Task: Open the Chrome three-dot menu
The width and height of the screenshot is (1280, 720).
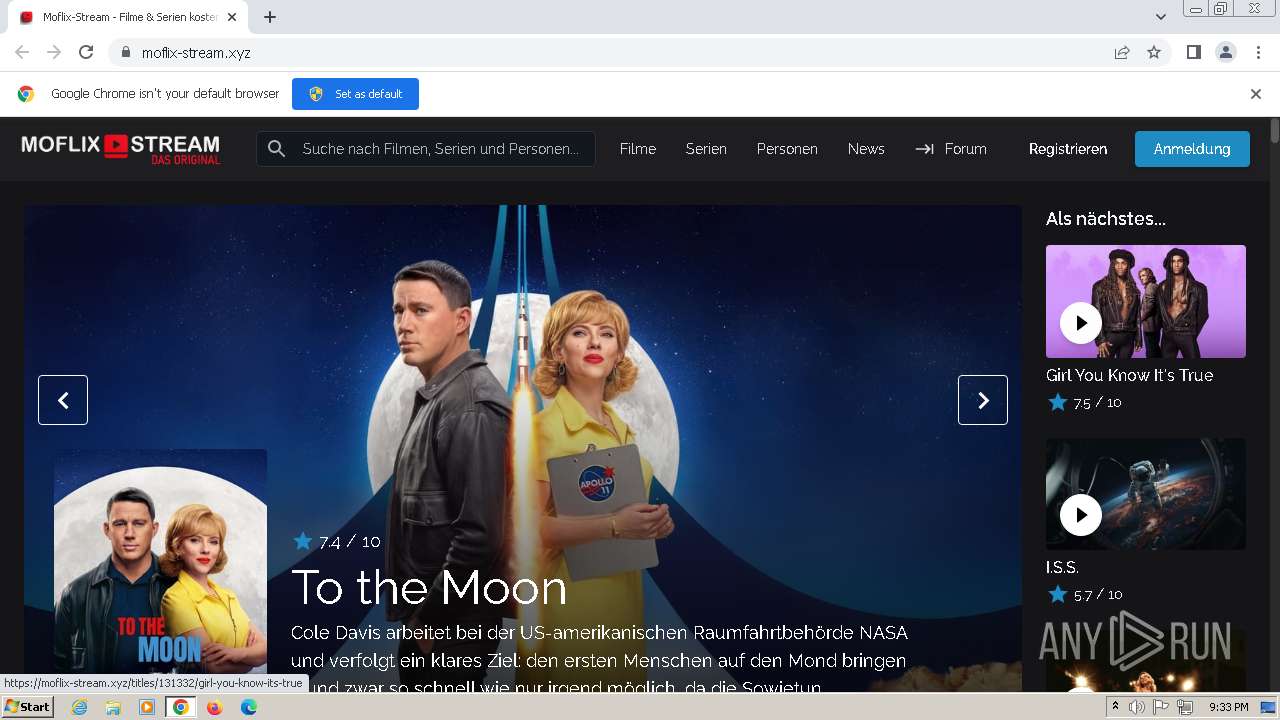Action: pyautogui.click(x=1259, y=52)
